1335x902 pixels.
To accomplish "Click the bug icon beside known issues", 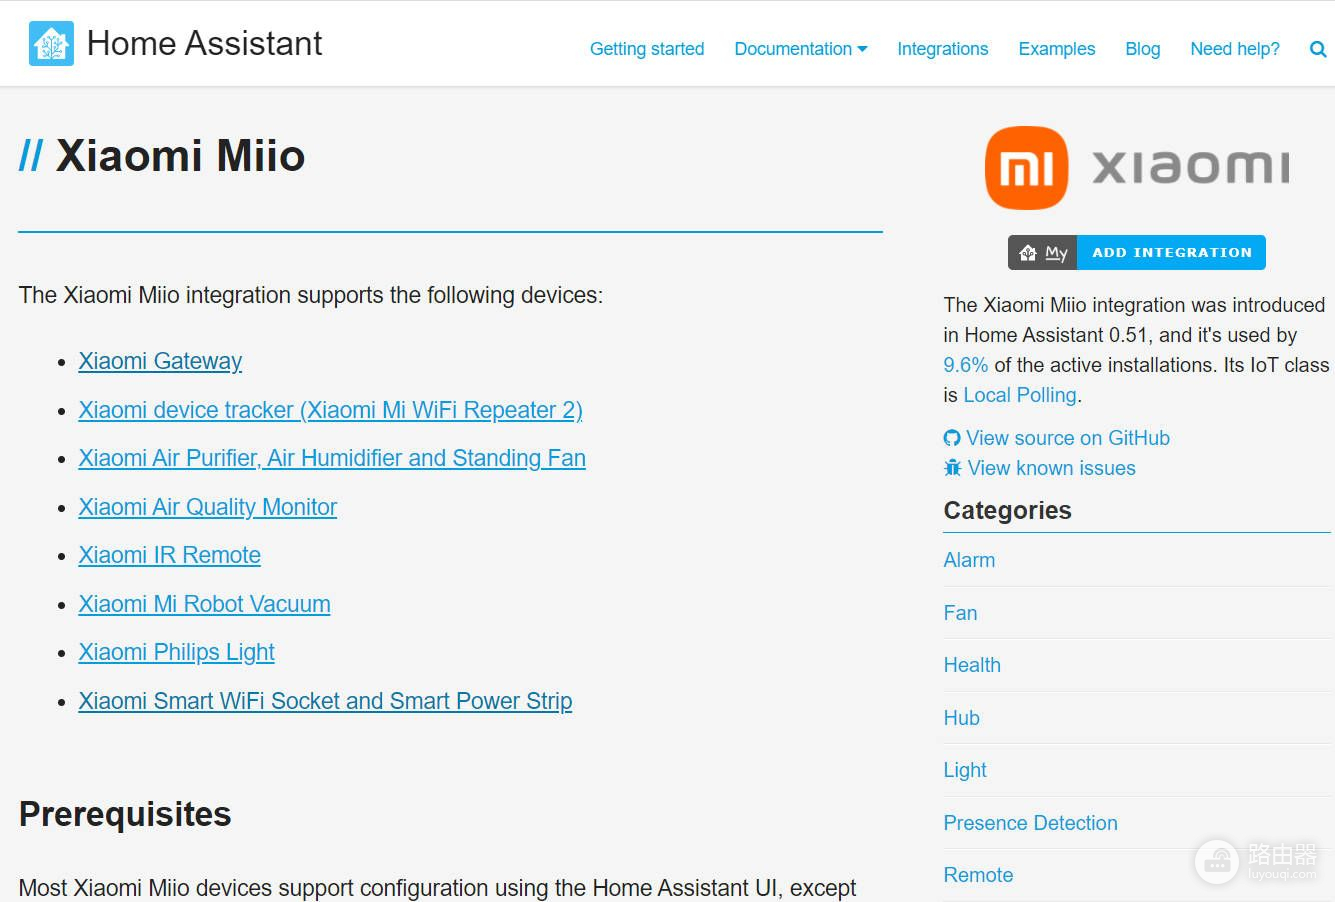I will [952, 468].
